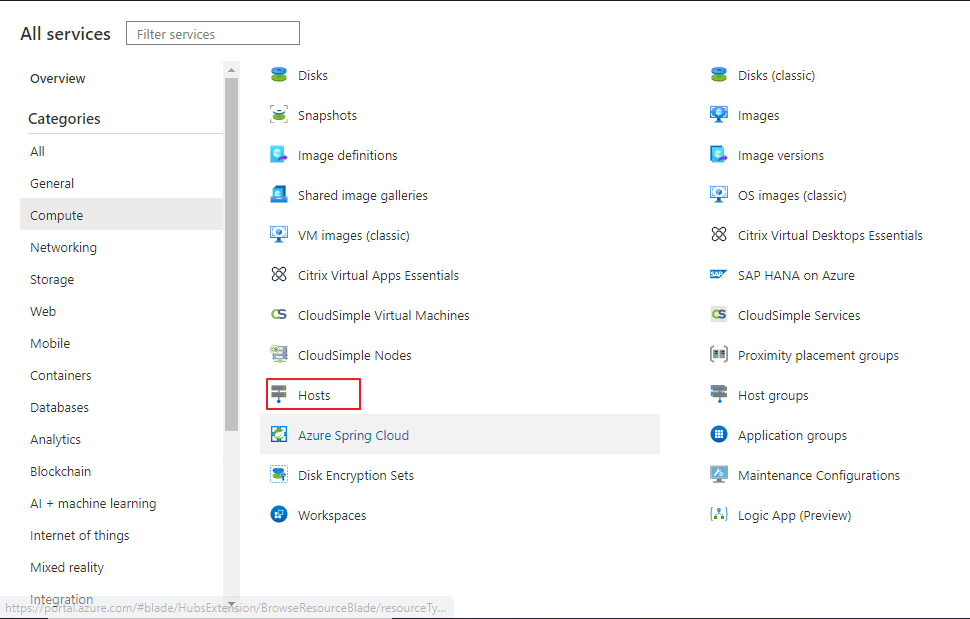Click the VM images (classic) icon
The image size is (970, 619).
pyautogui.click(x=279, y=235)
